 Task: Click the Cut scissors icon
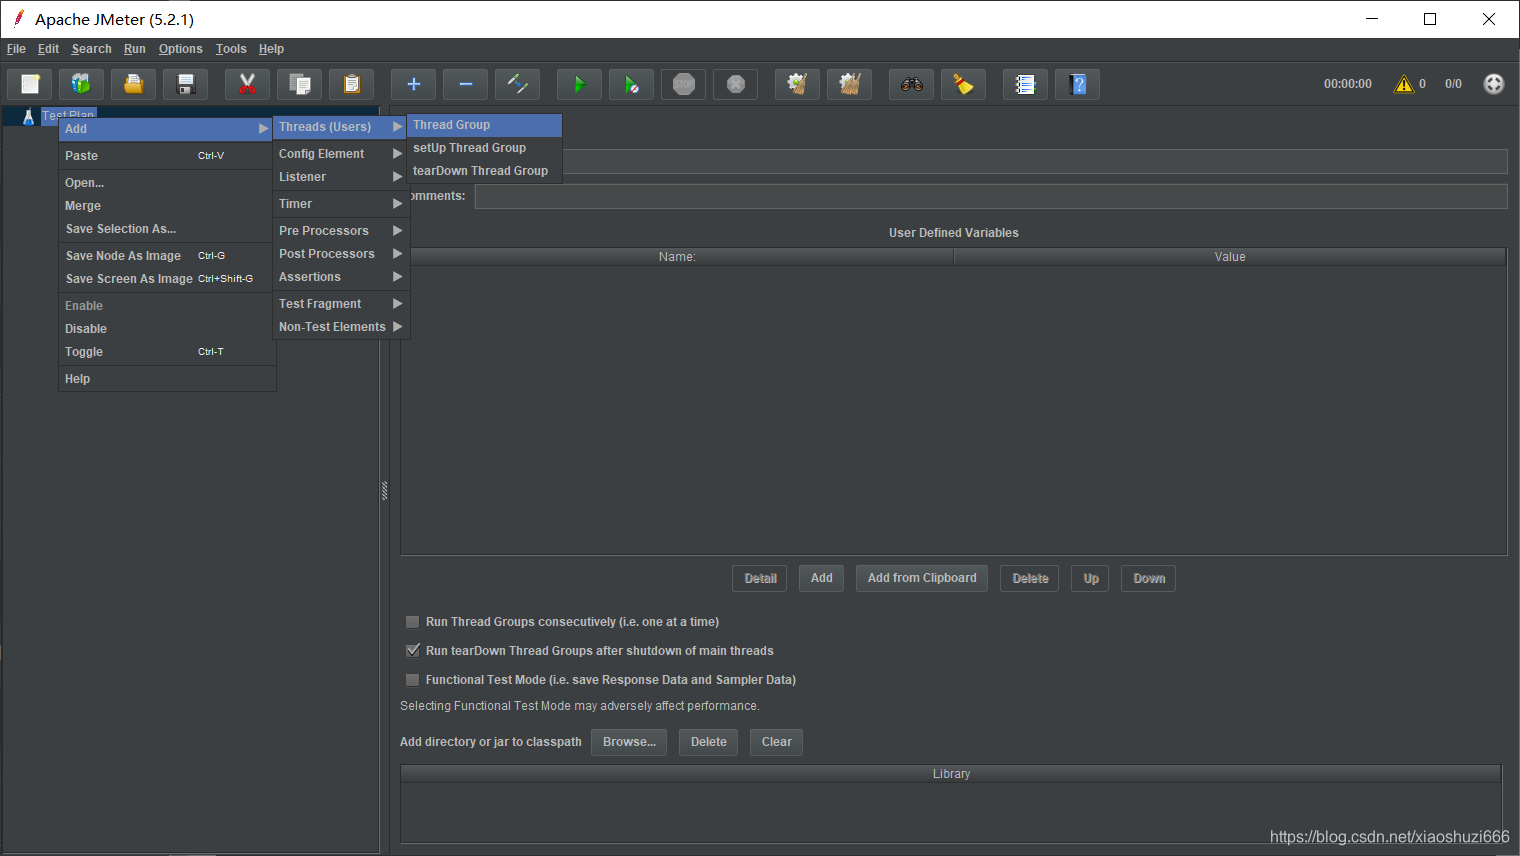pyautogui.click(x=248, y=84)
